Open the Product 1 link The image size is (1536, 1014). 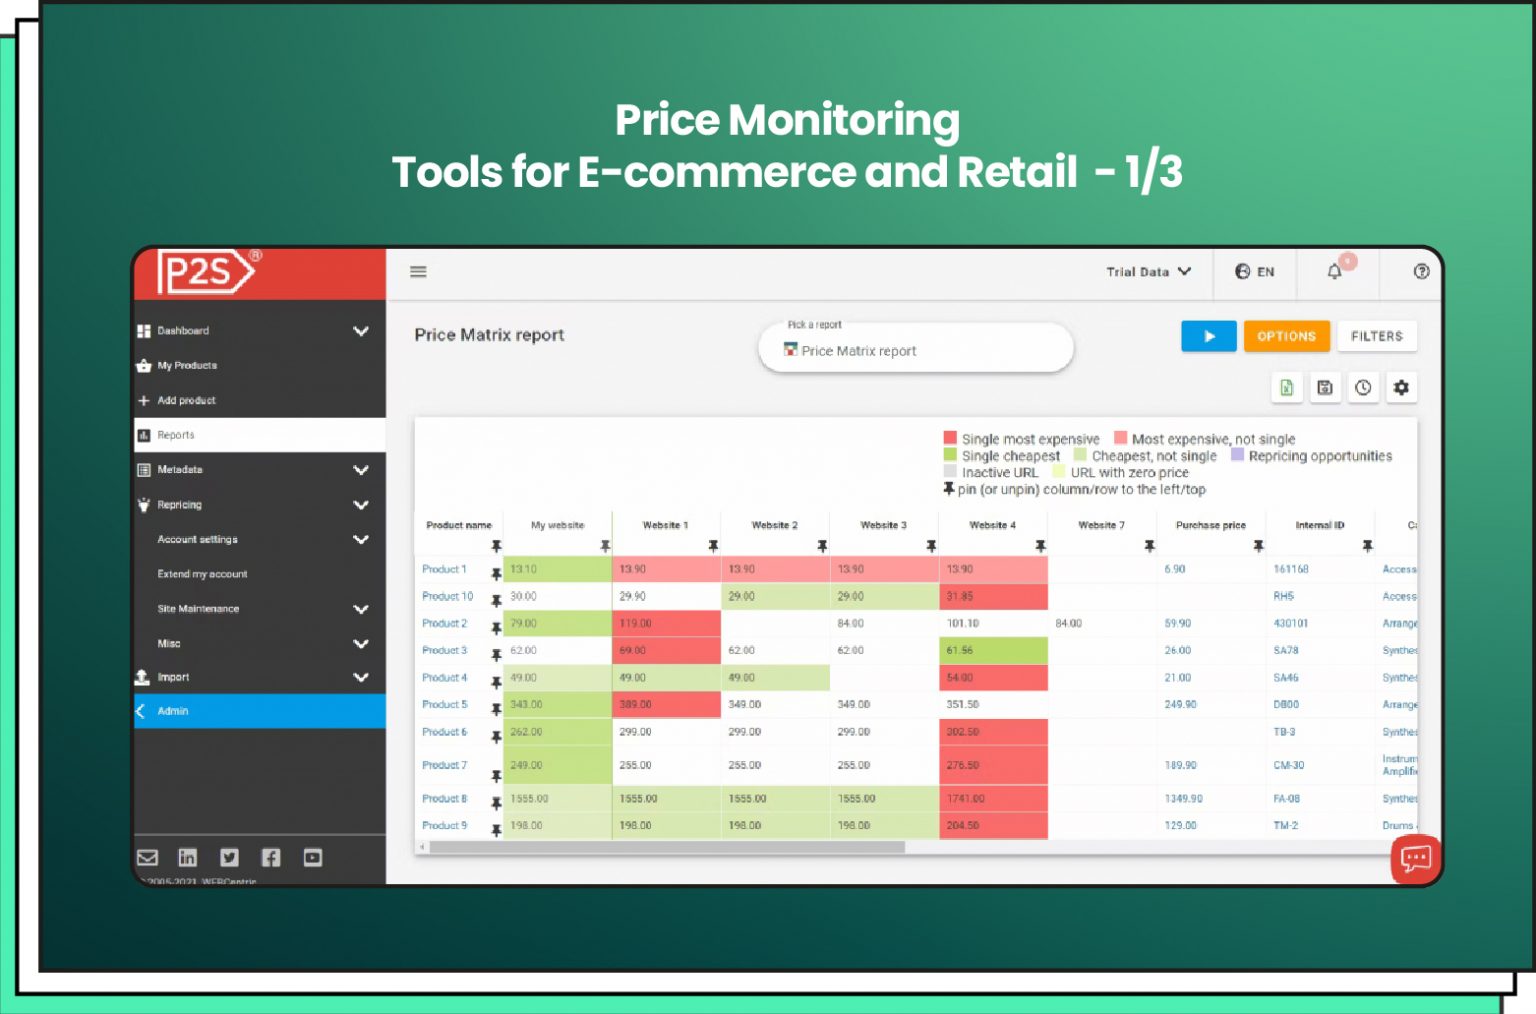(444, 569)
